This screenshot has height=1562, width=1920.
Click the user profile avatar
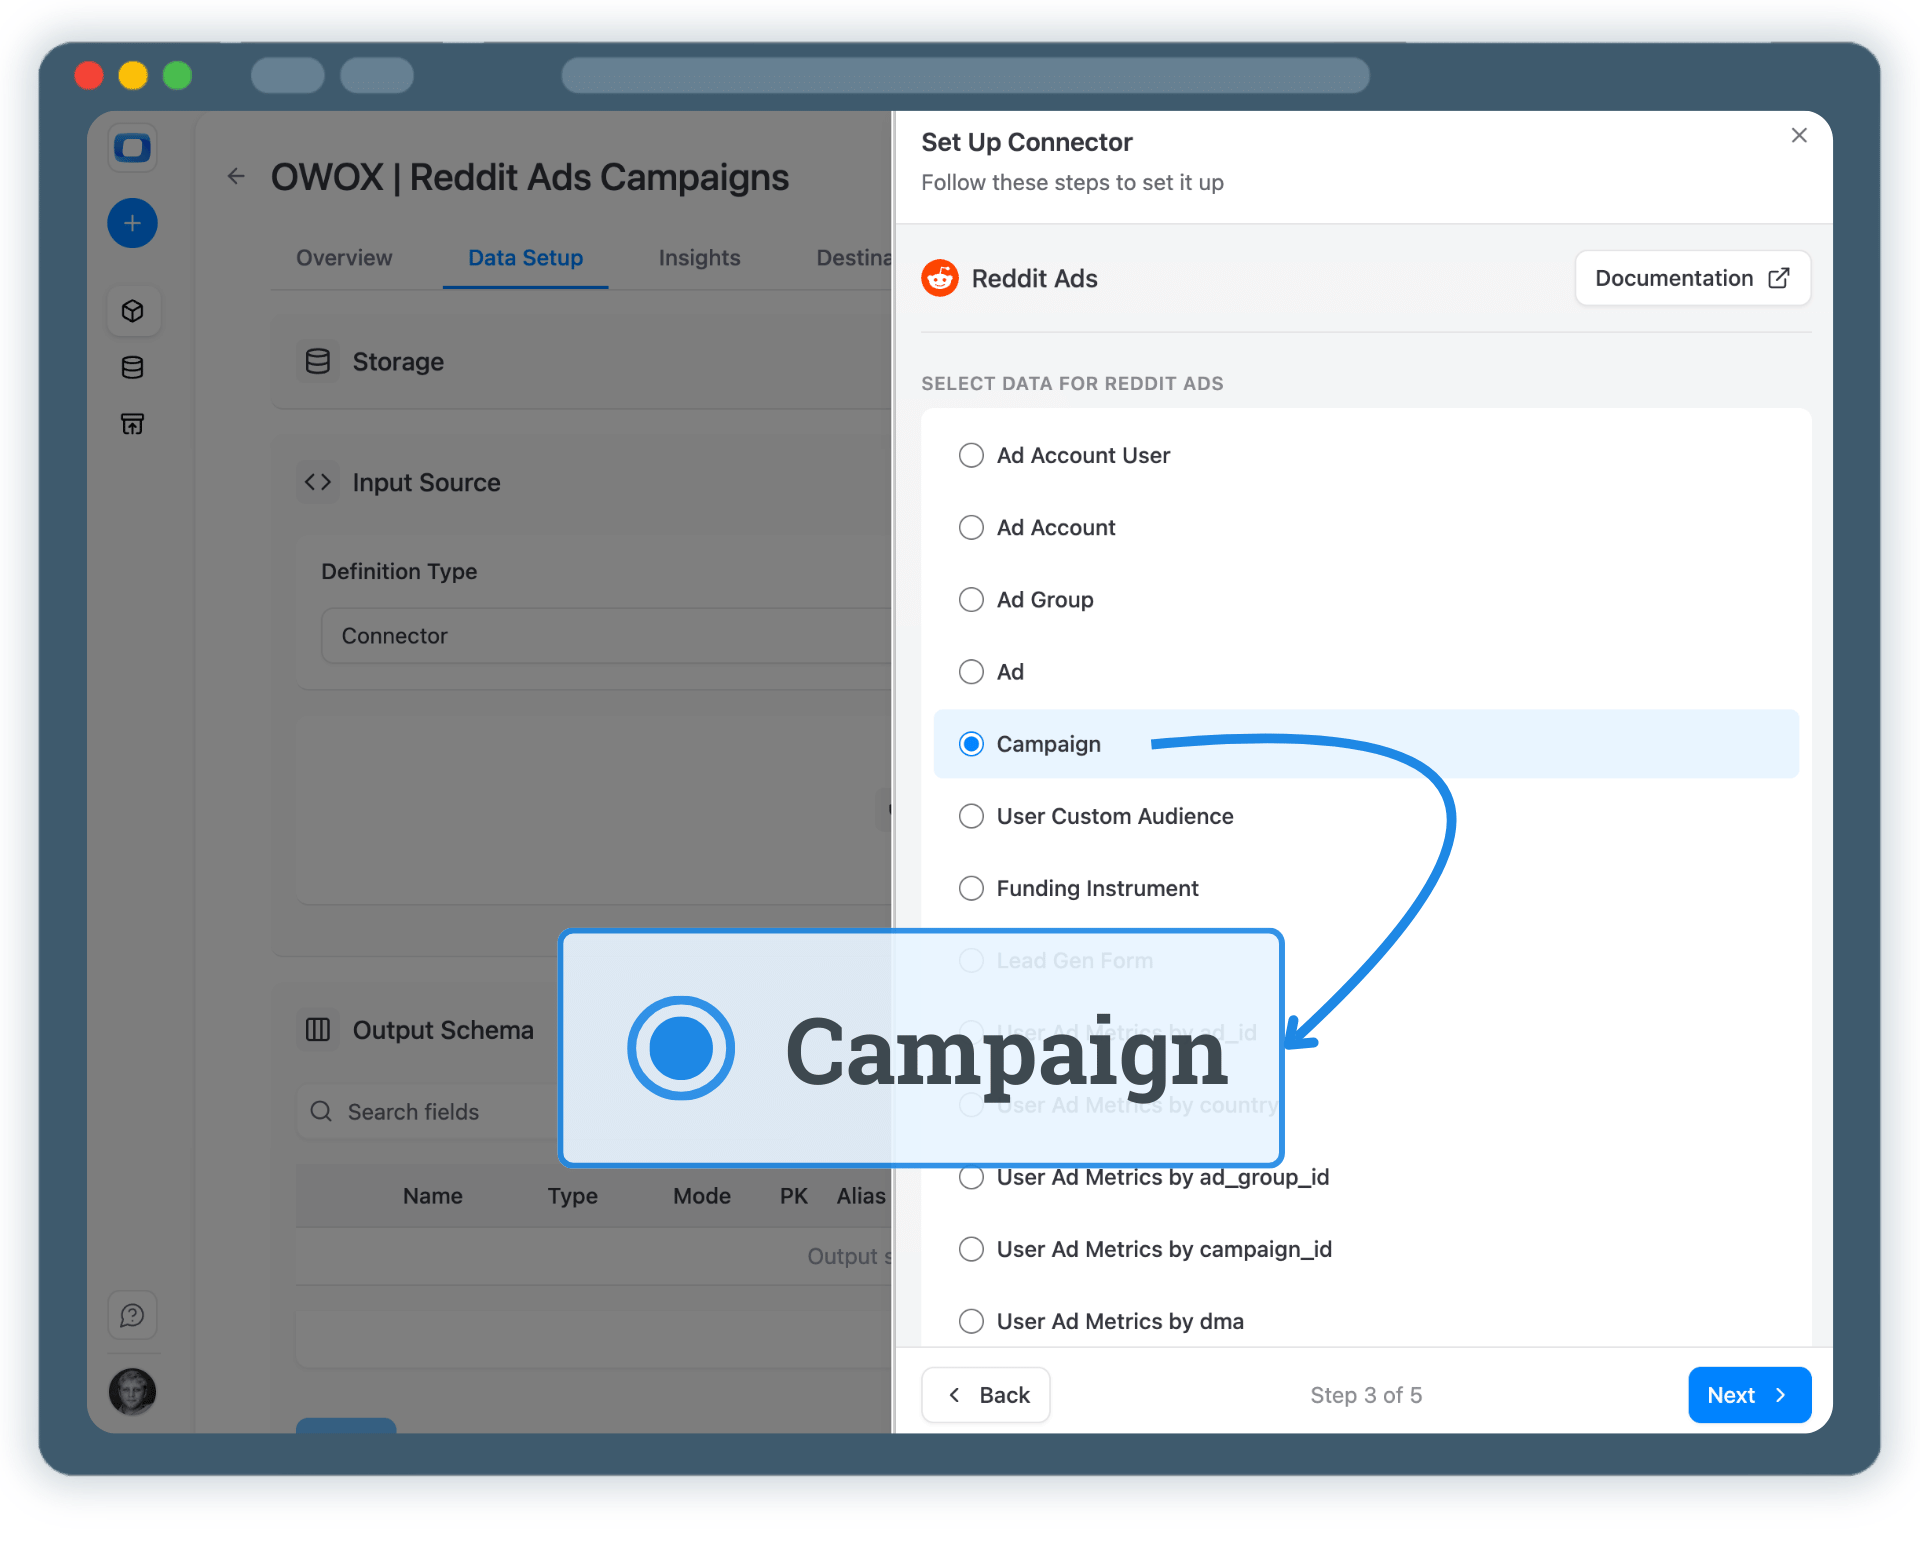(132, 1391)
